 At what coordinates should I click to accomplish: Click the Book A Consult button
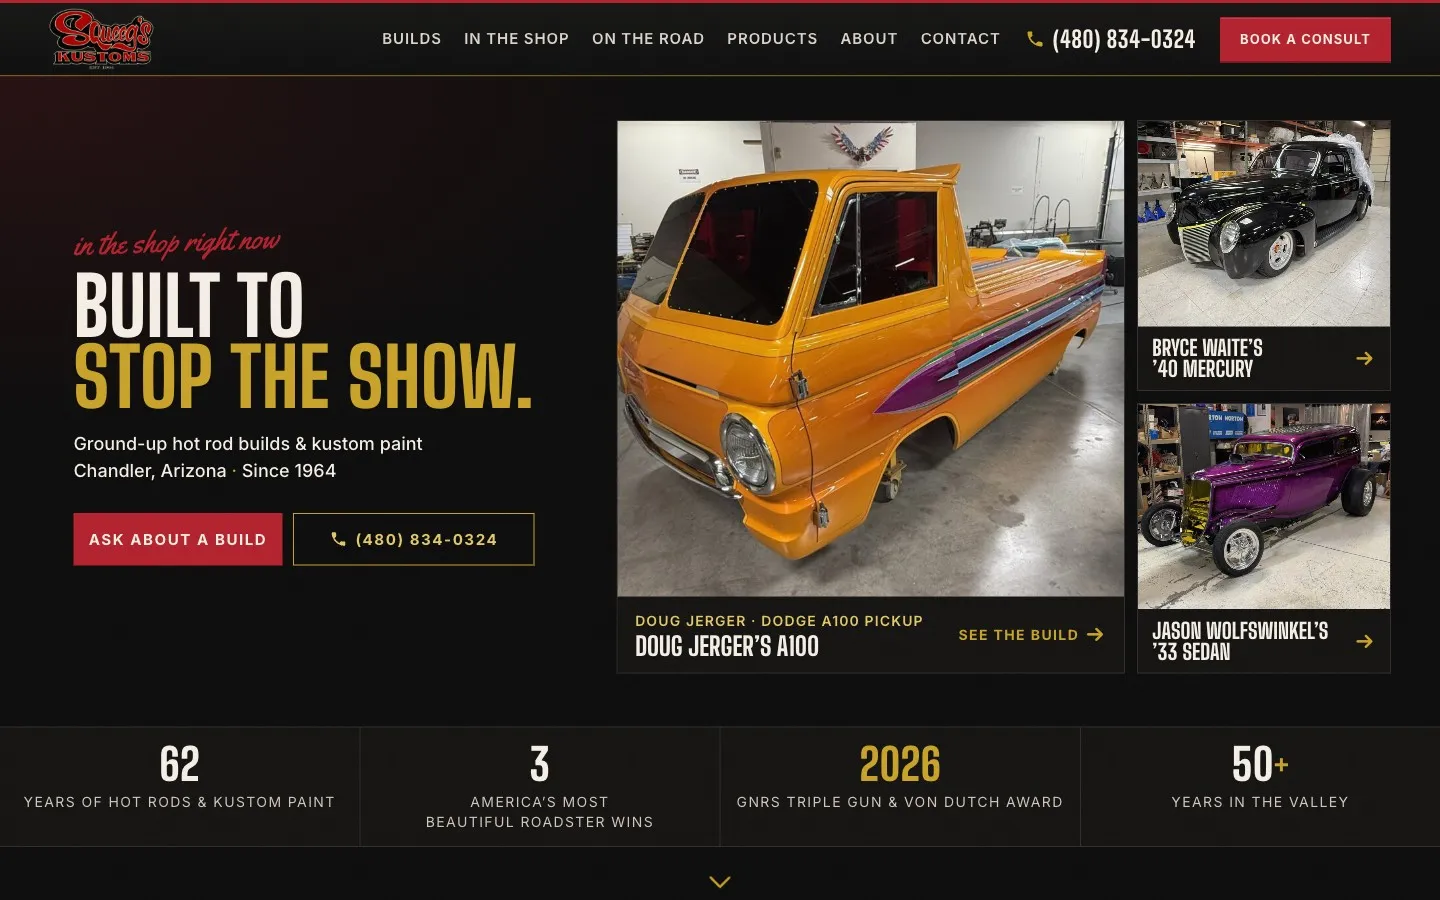[1305, 39]
